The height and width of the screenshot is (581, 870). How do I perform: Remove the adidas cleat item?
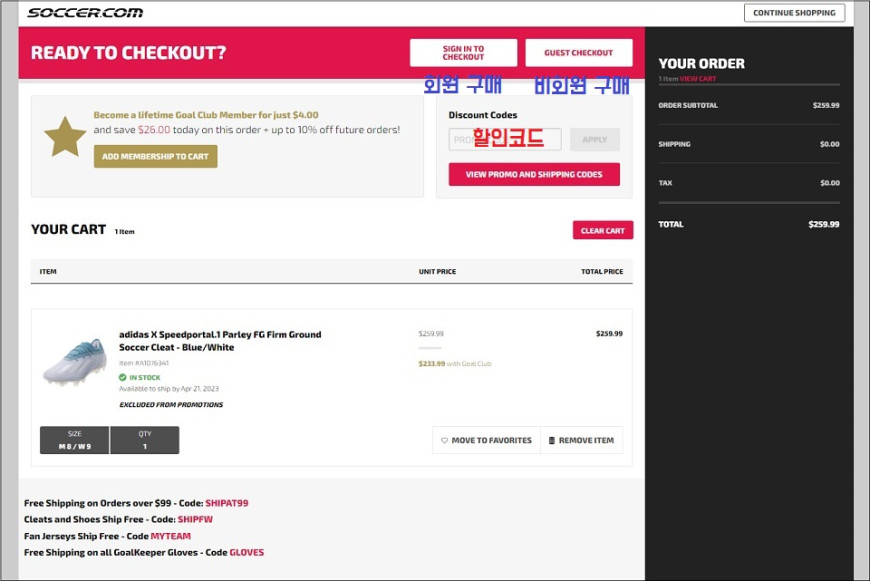click(581, 440)
